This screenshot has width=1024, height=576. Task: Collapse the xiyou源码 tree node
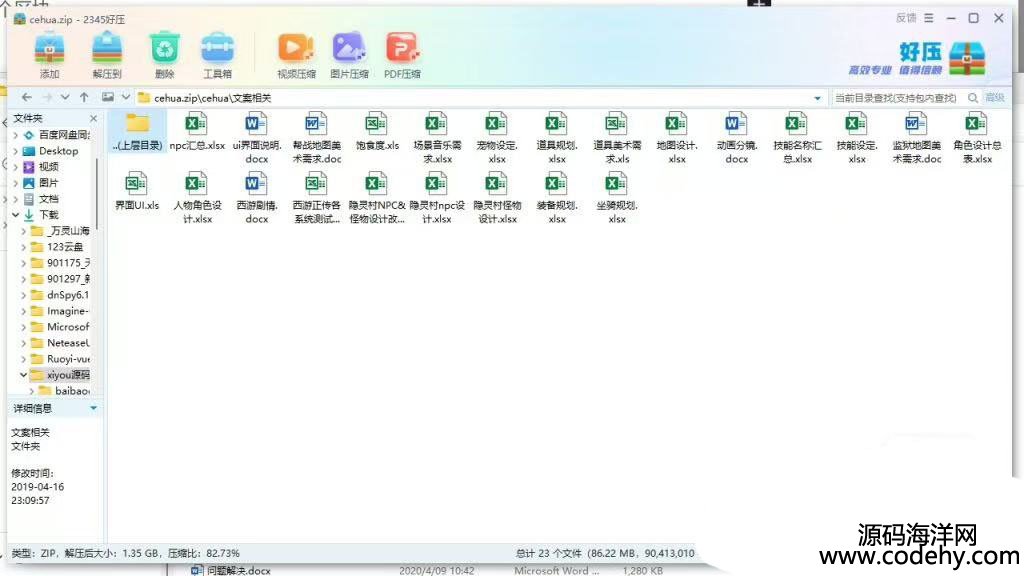(x=24, y=375)
